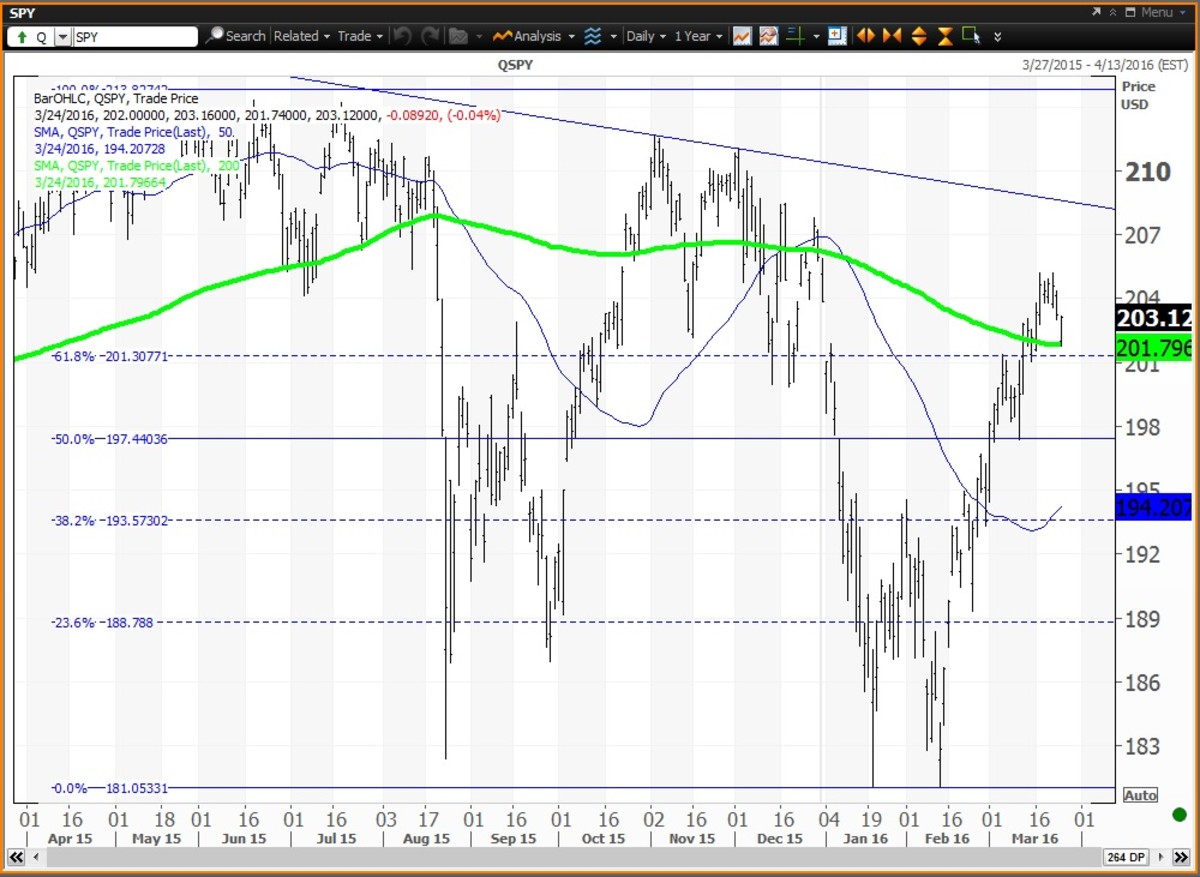Click the blue 194.207 SMA price label

(1156, 508)
